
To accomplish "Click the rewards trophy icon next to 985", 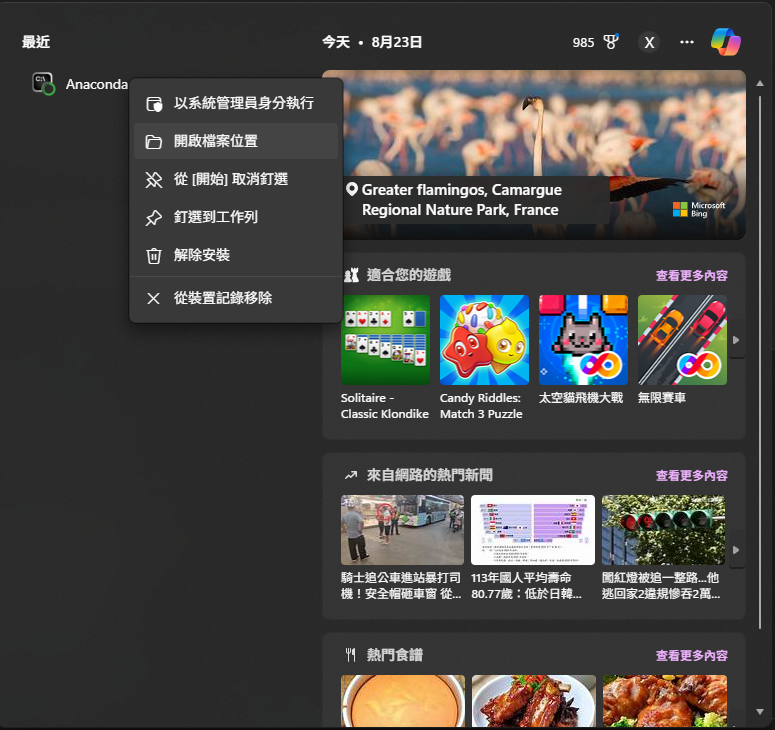I will coord(611,42).
